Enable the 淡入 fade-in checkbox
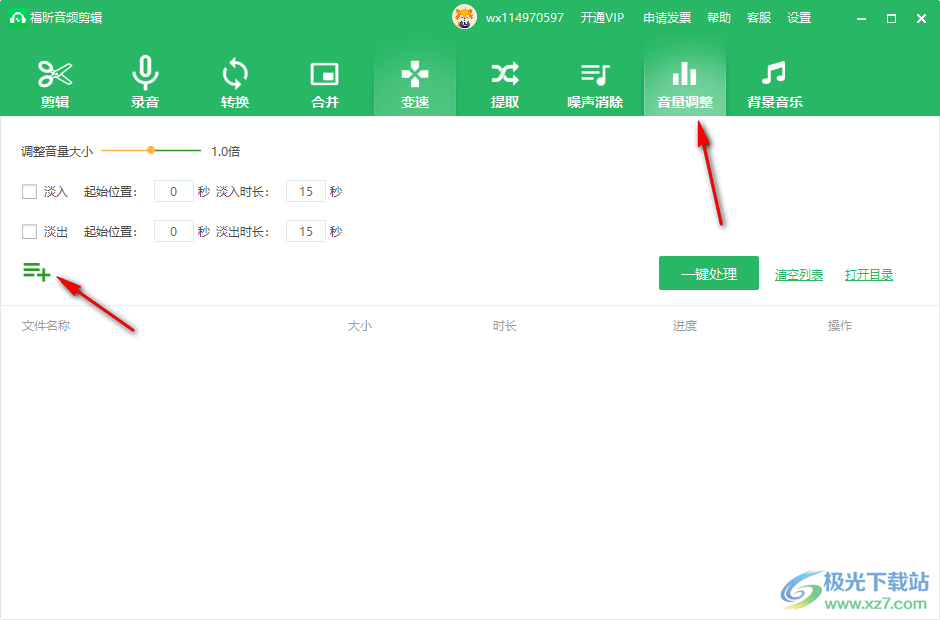The height and width of the screenshot is (620, 940). (30, 191)
